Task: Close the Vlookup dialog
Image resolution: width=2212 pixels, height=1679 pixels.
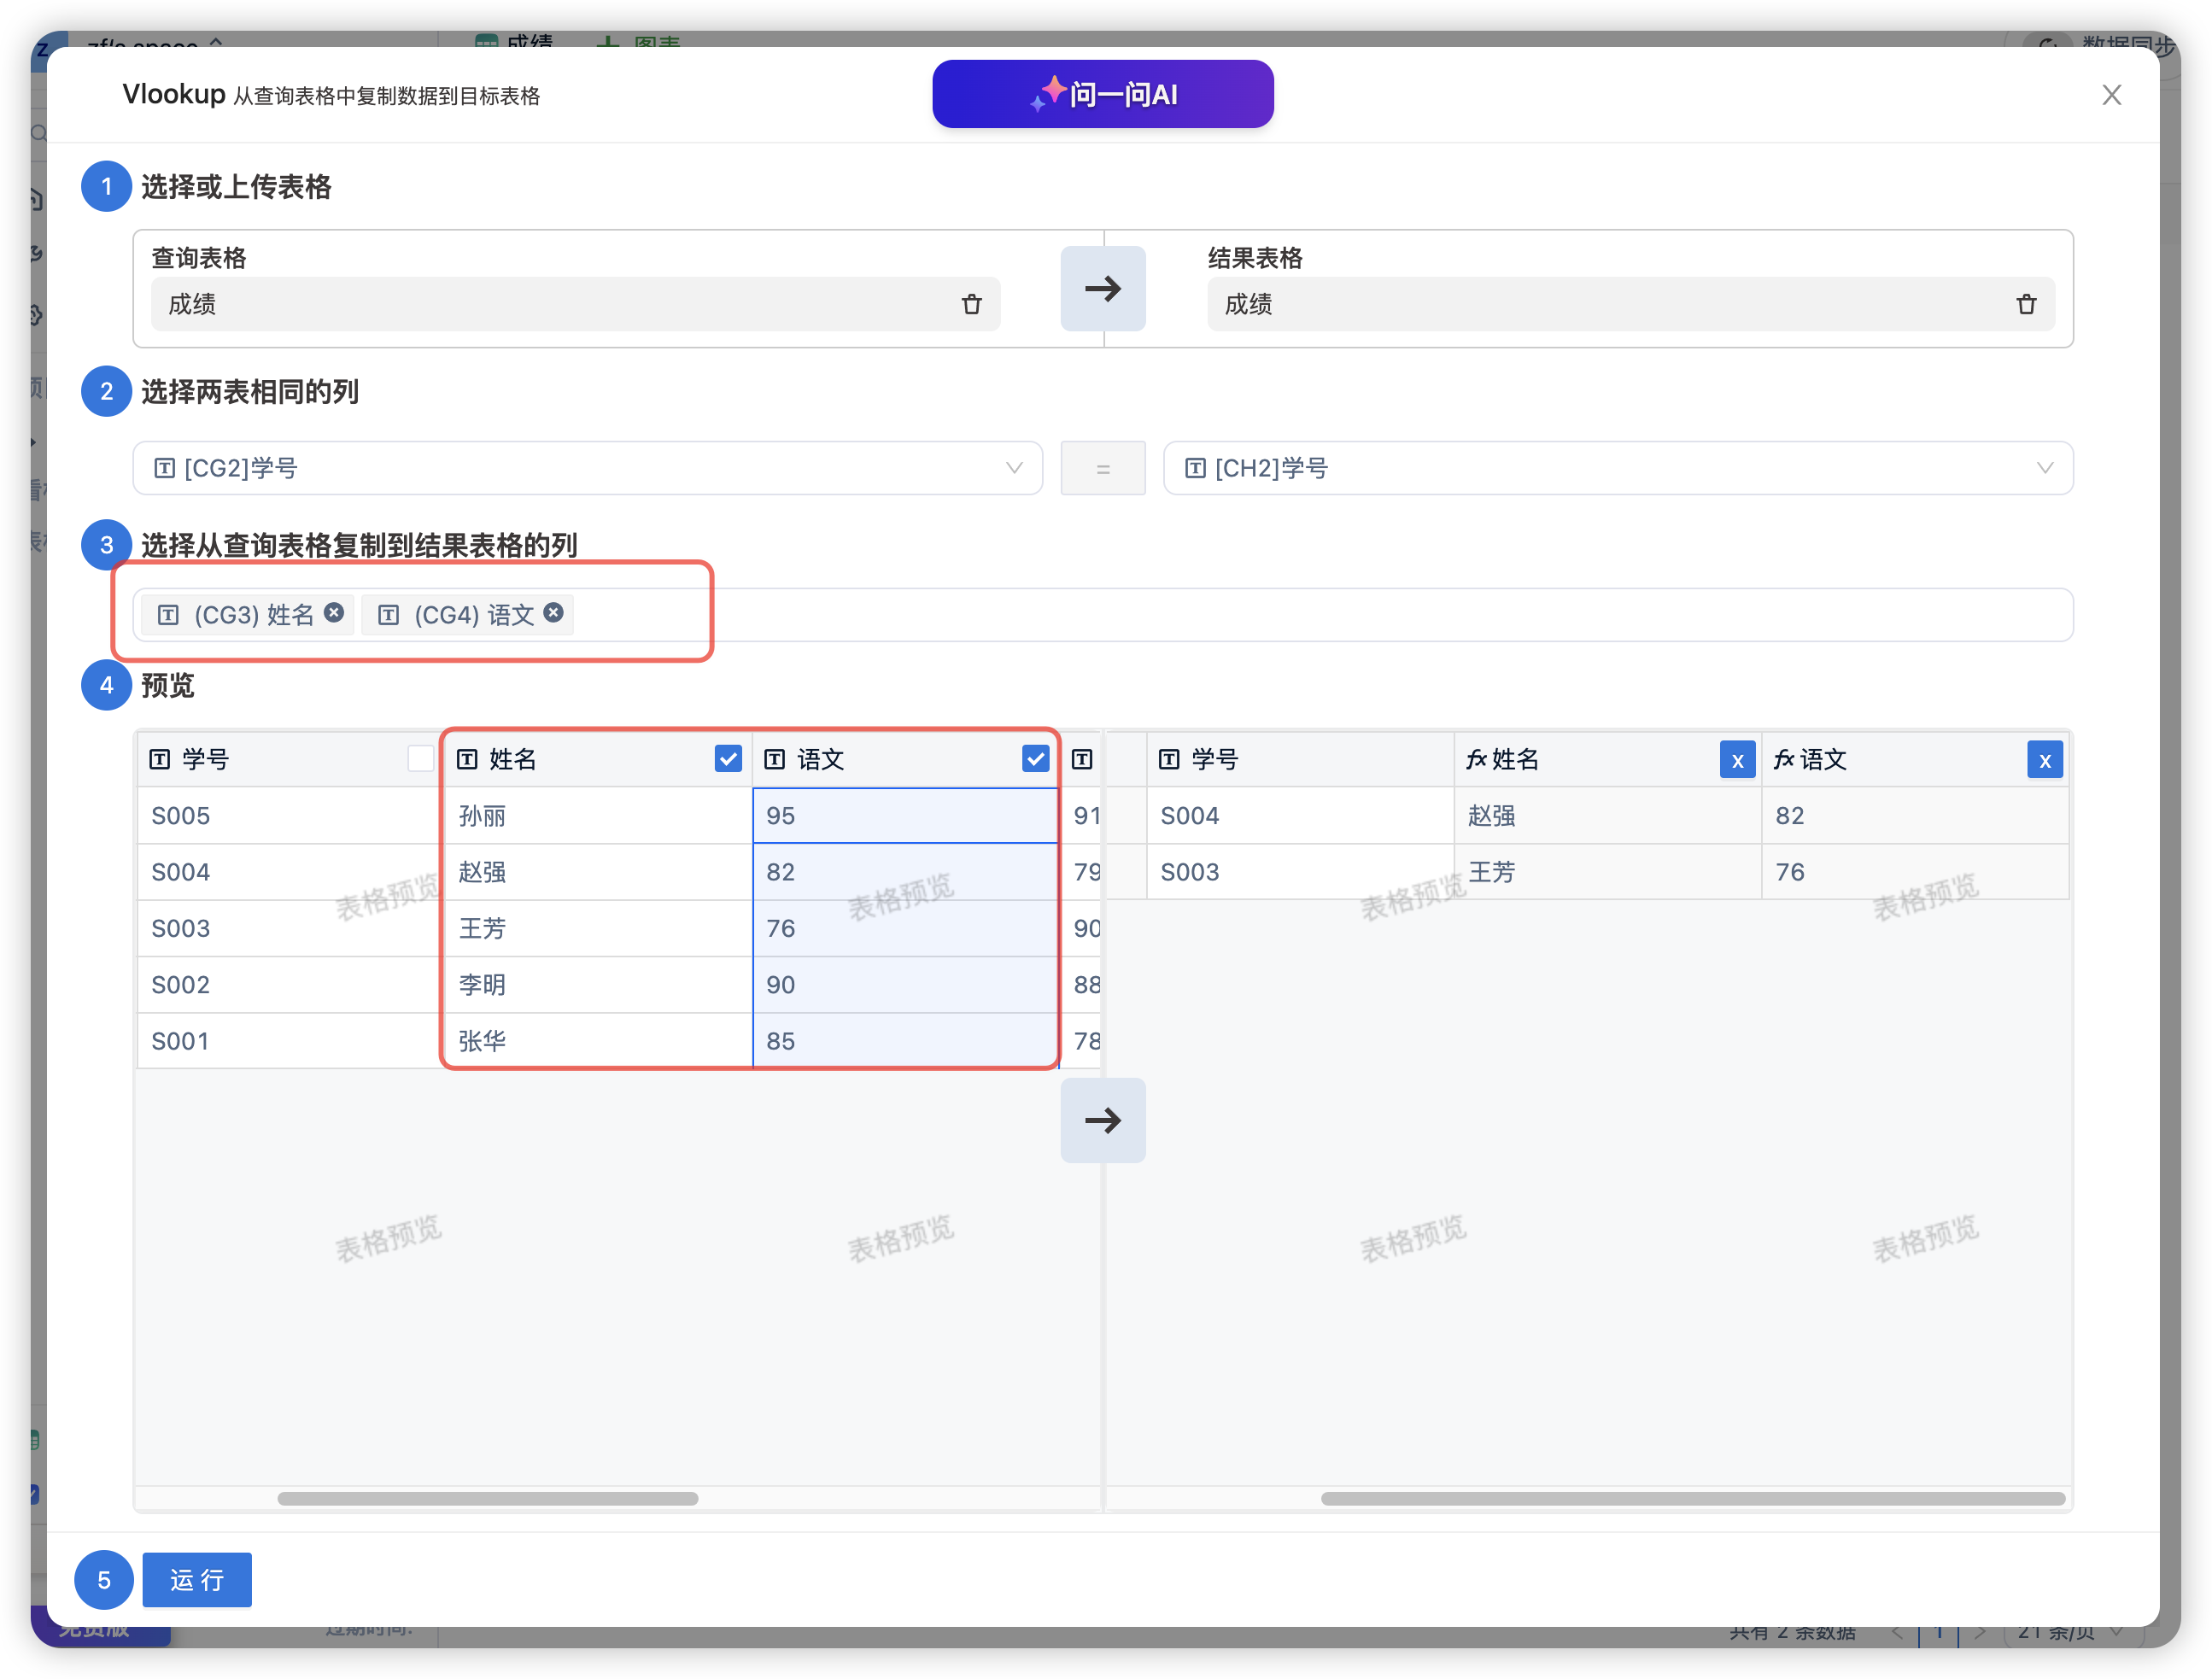Action: [x=2111, y=95]
